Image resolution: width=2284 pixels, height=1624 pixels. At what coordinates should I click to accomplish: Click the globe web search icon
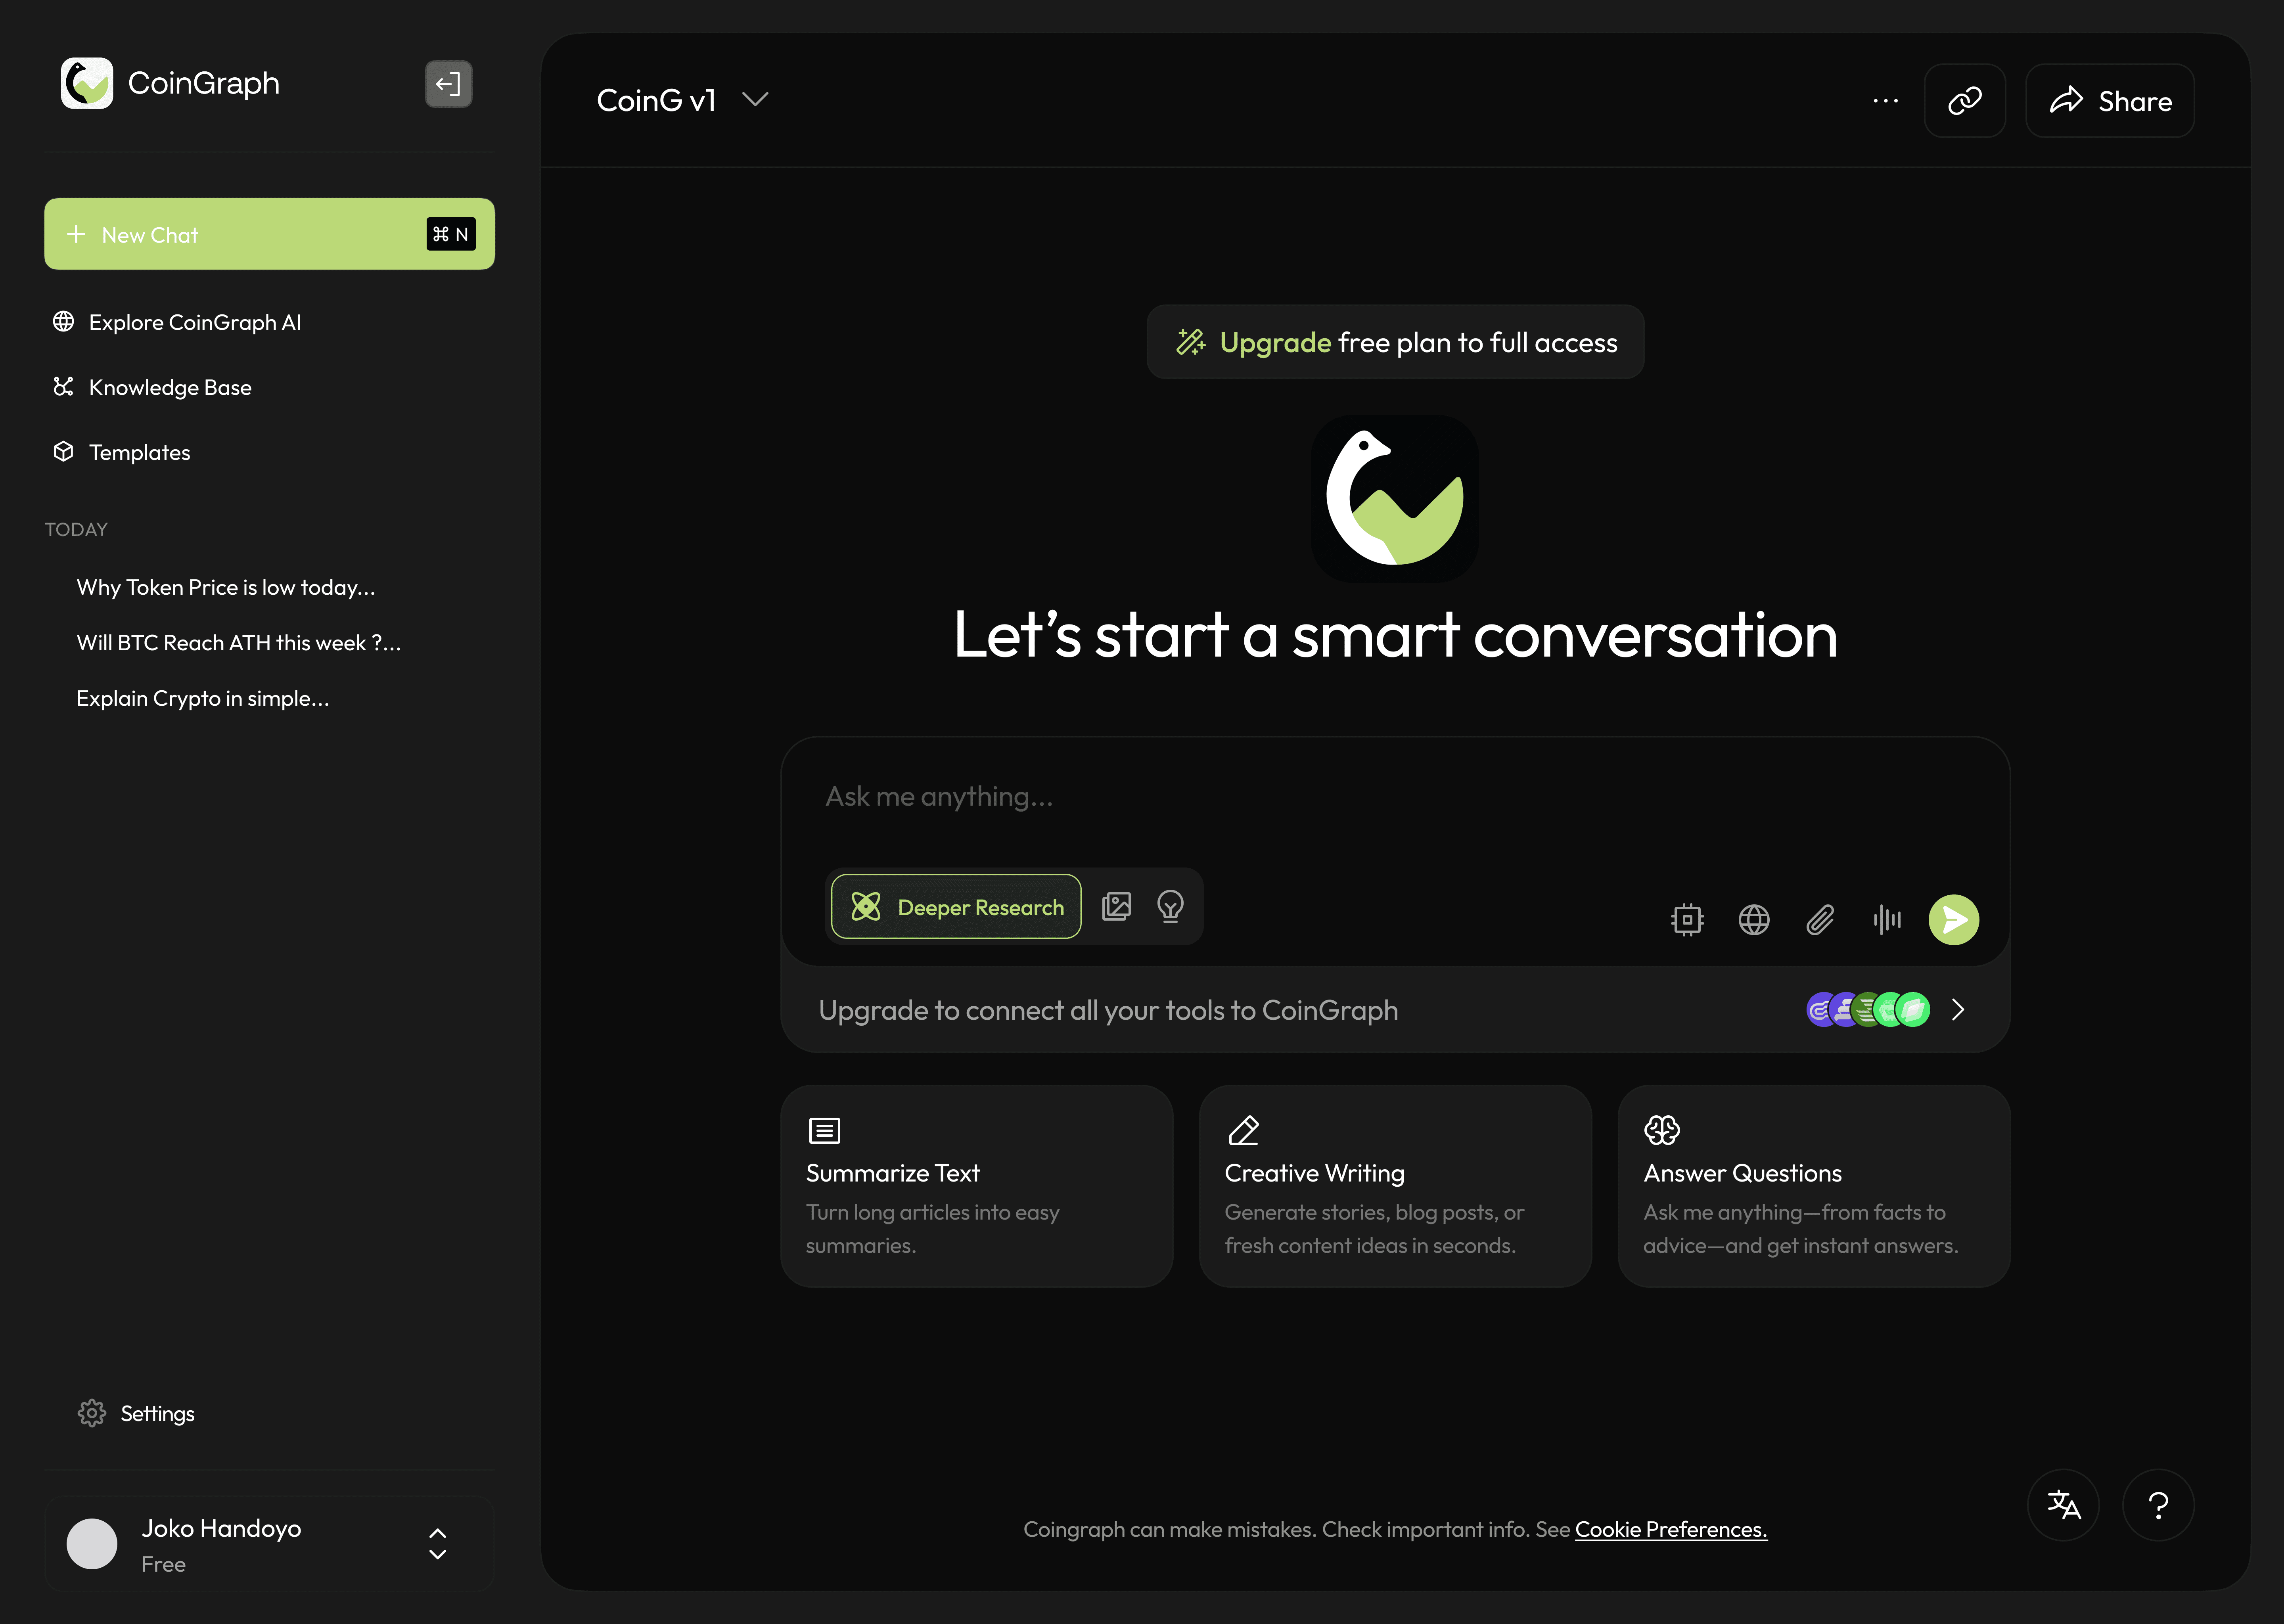pos(1754,920)
